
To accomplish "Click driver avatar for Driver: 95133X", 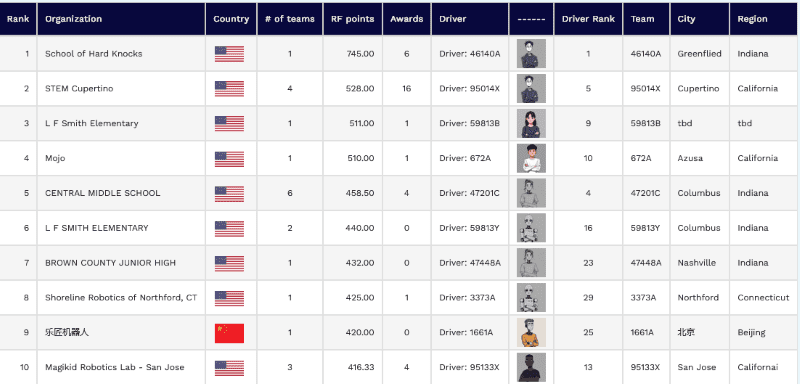I will [x=531, y=367].
